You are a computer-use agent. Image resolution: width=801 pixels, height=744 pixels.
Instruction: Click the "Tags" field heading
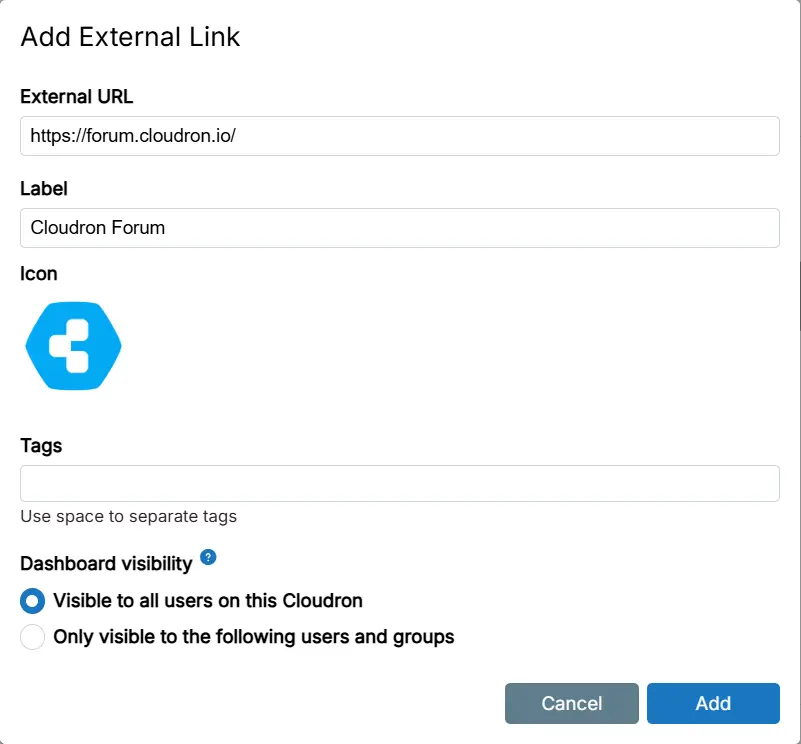coord(41,446)
